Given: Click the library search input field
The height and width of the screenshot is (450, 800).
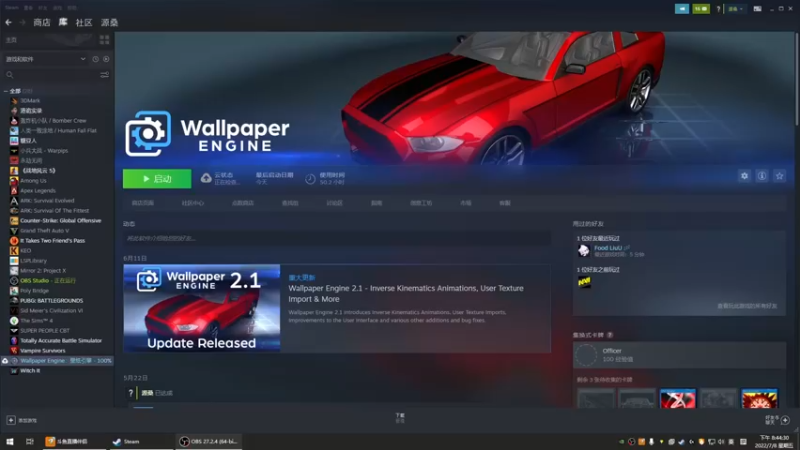Looking at the screenshot, I should (x=56, y=75).
